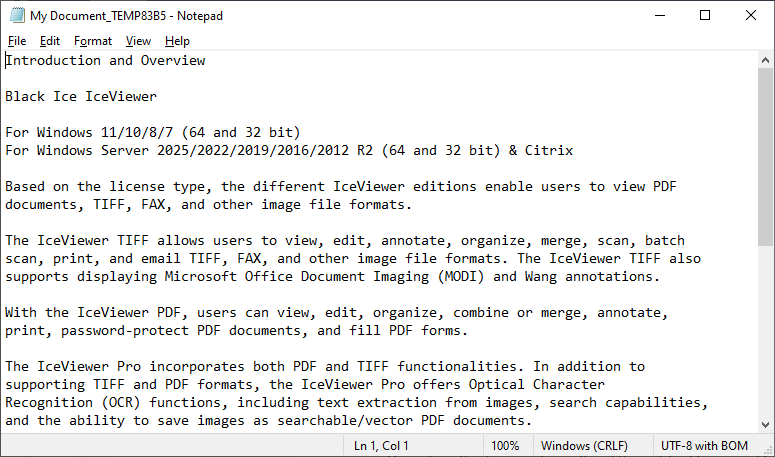
Task: Click the scroll down arrow
Action: pos(765,425)
